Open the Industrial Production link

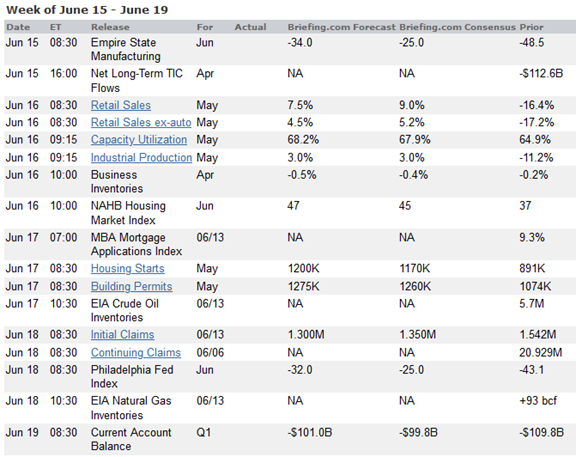click(141, 158)
